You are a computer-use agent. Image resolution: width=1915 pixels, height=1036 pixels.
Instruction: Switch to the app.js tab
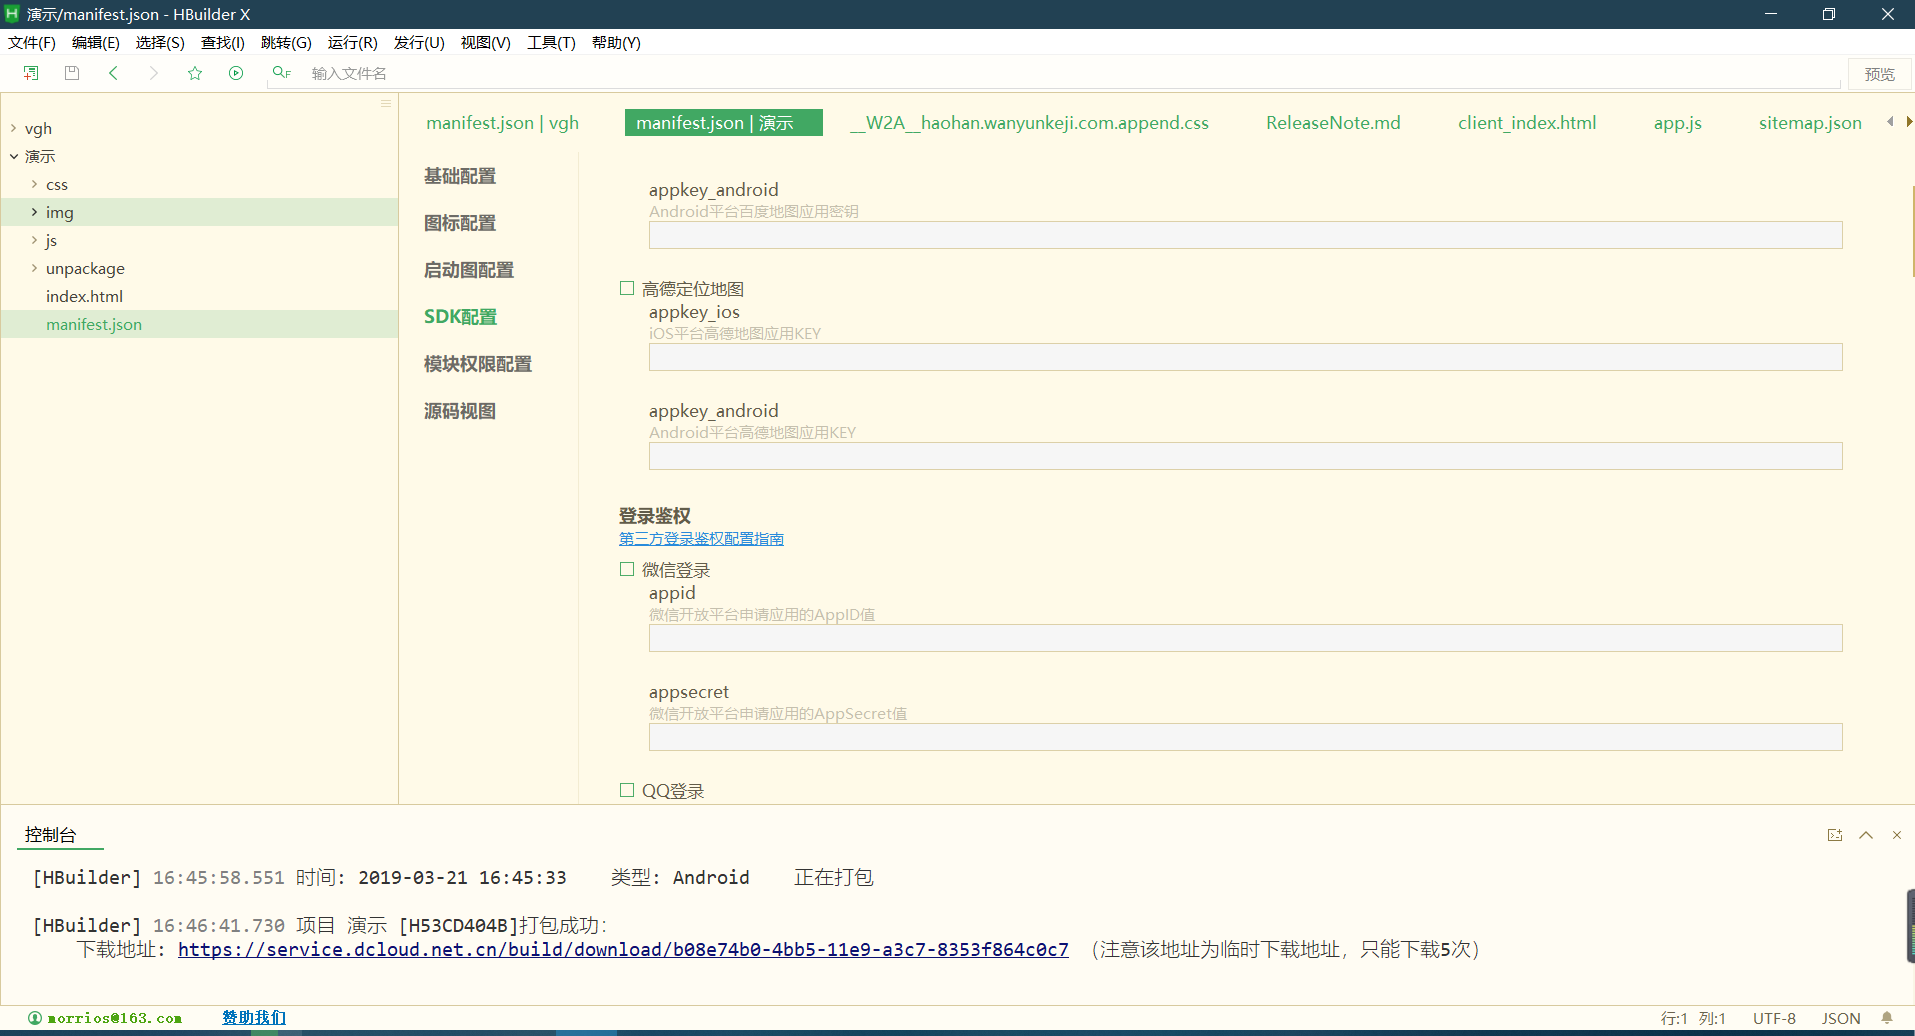pyautogui.click(x=1677, y=122)
